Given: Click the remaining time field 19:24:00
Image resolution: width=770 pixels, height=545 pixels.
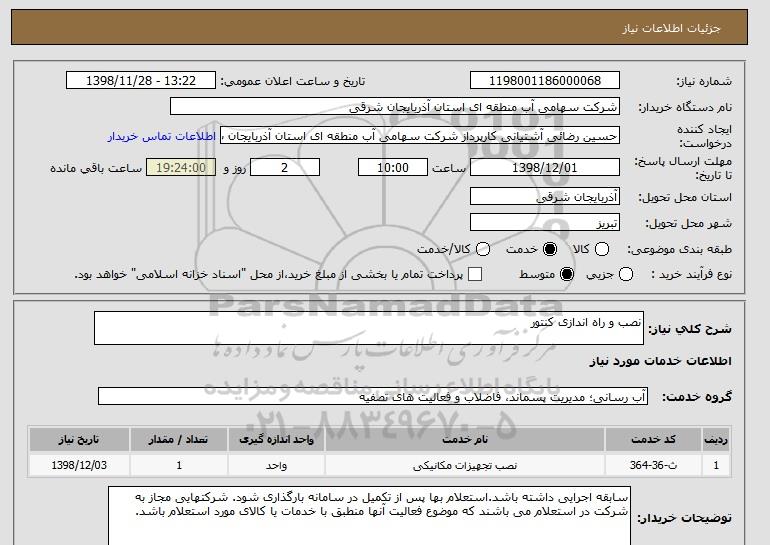Looking at the screenshot, I should tap(181, 167).
